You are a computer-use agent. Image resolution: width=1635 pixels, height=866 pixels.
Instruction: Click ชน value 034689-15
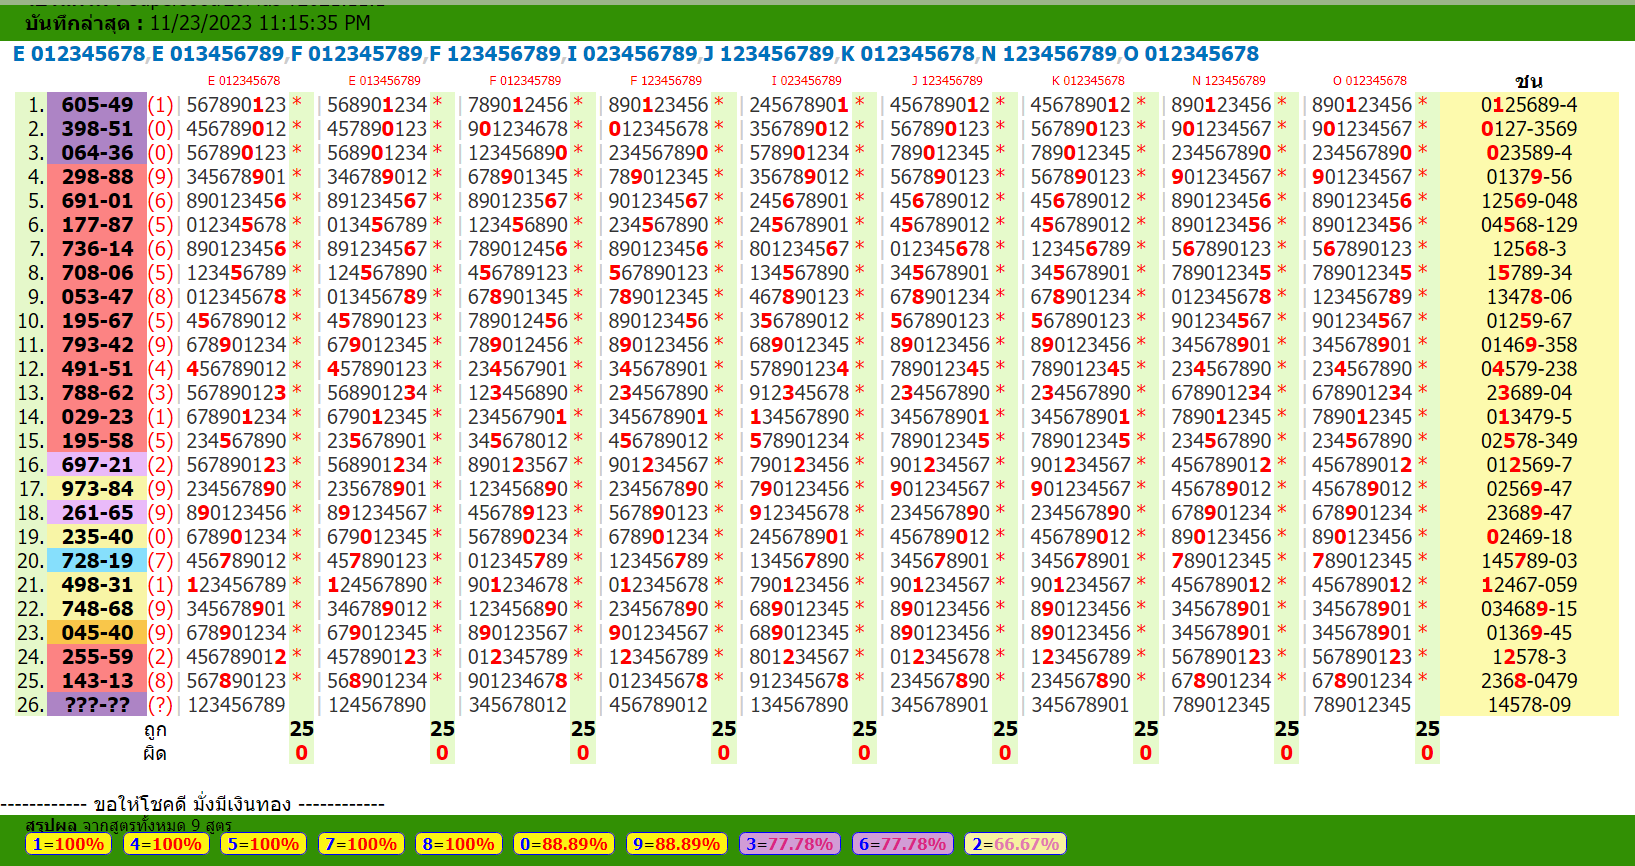coord(1529,609)
